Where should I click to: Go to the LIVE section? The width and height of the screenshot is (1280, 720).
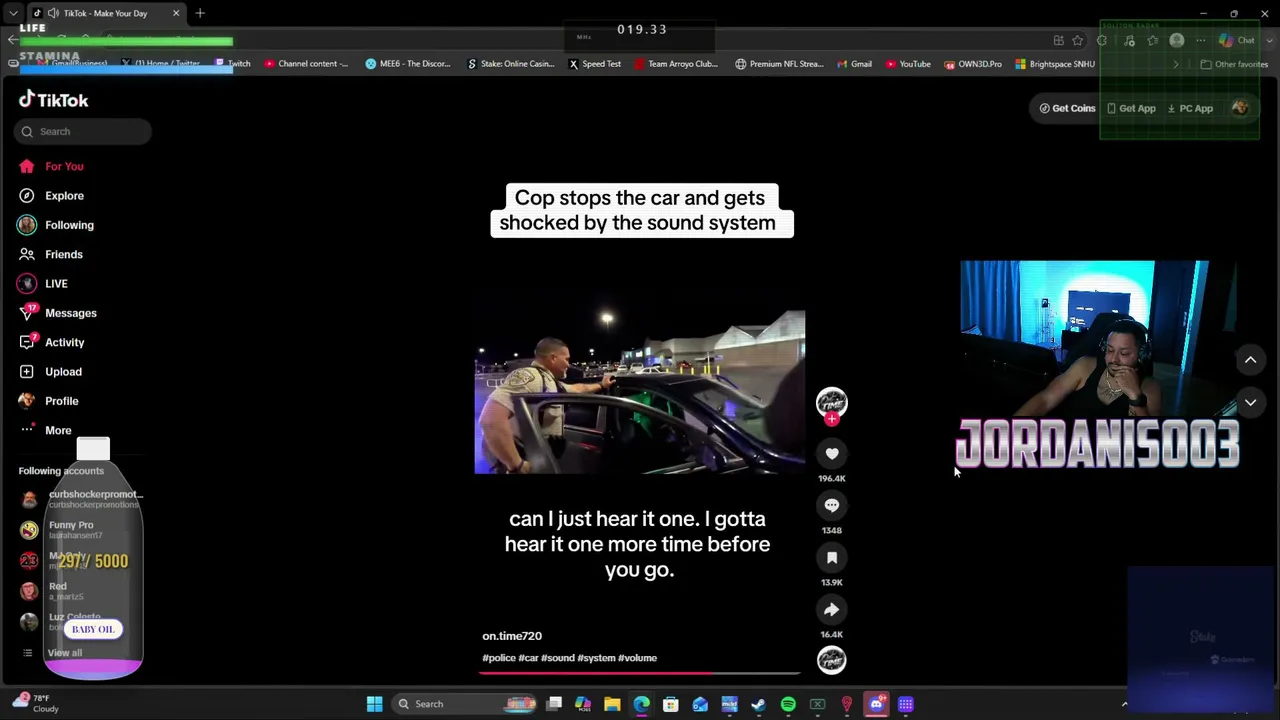[x=42, y=284]
